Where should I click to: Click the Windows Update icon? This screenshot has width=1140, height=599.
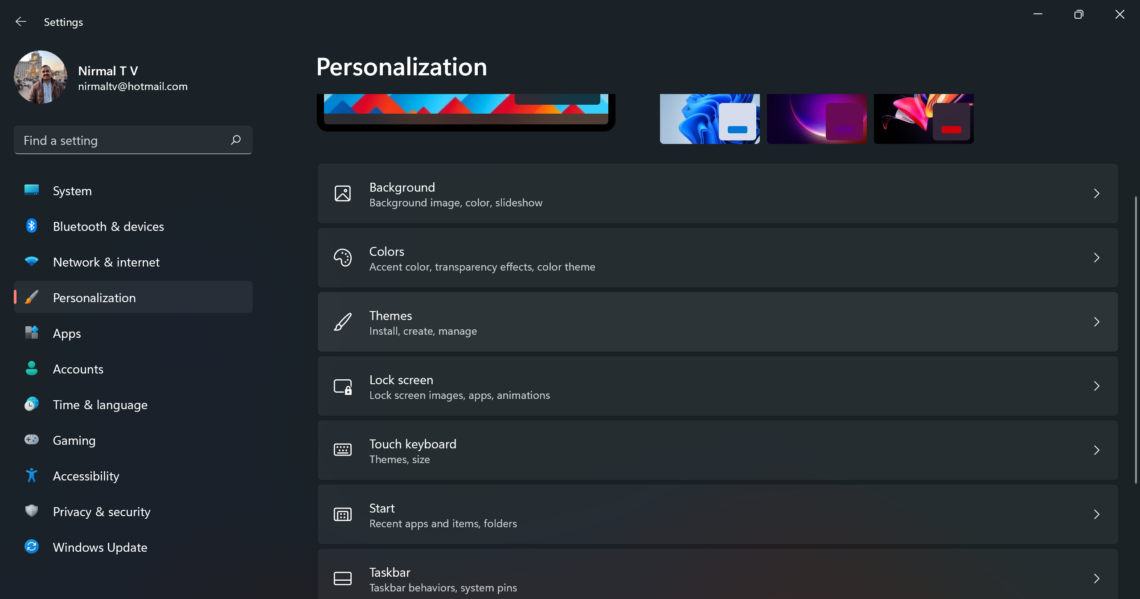tap(32, 547)
